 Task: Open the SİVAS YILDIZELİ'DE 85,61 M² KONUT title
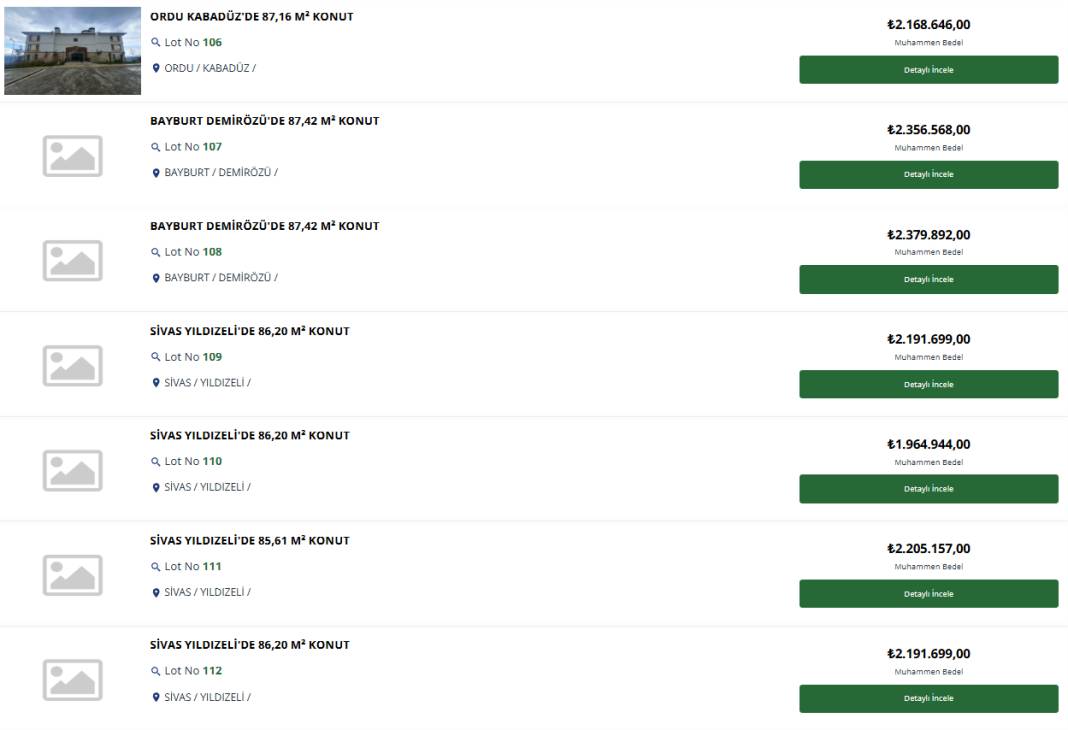tap(250, 541)
